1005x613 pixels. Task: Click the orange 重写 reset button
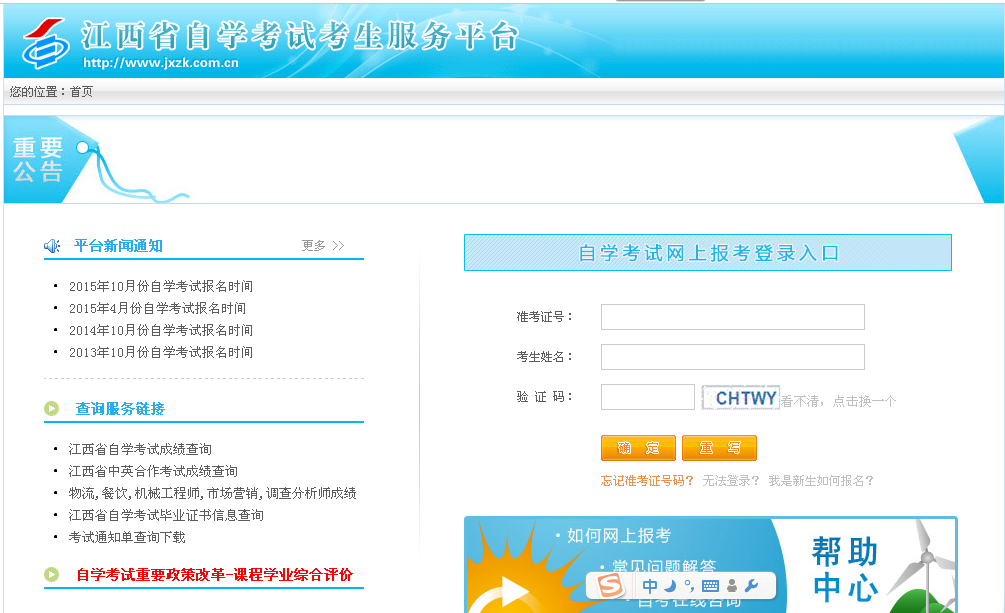(x=719, y=448)
